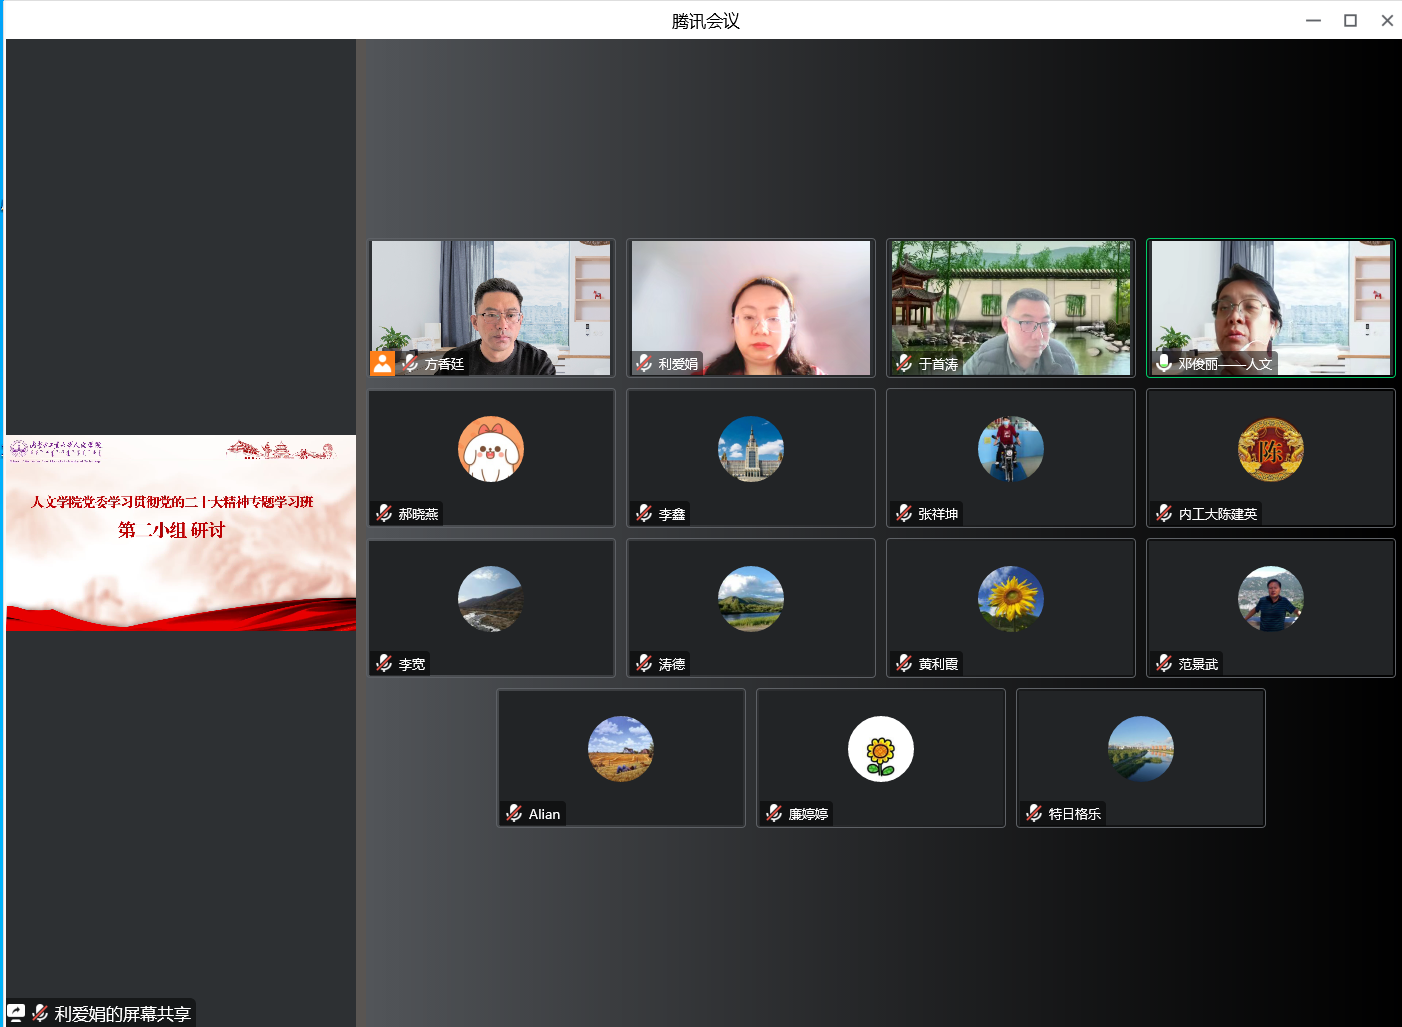Maximize the 腾讯会议 window
The height and width of the screenshot is (1027, 1402).
coord(1350,20)
